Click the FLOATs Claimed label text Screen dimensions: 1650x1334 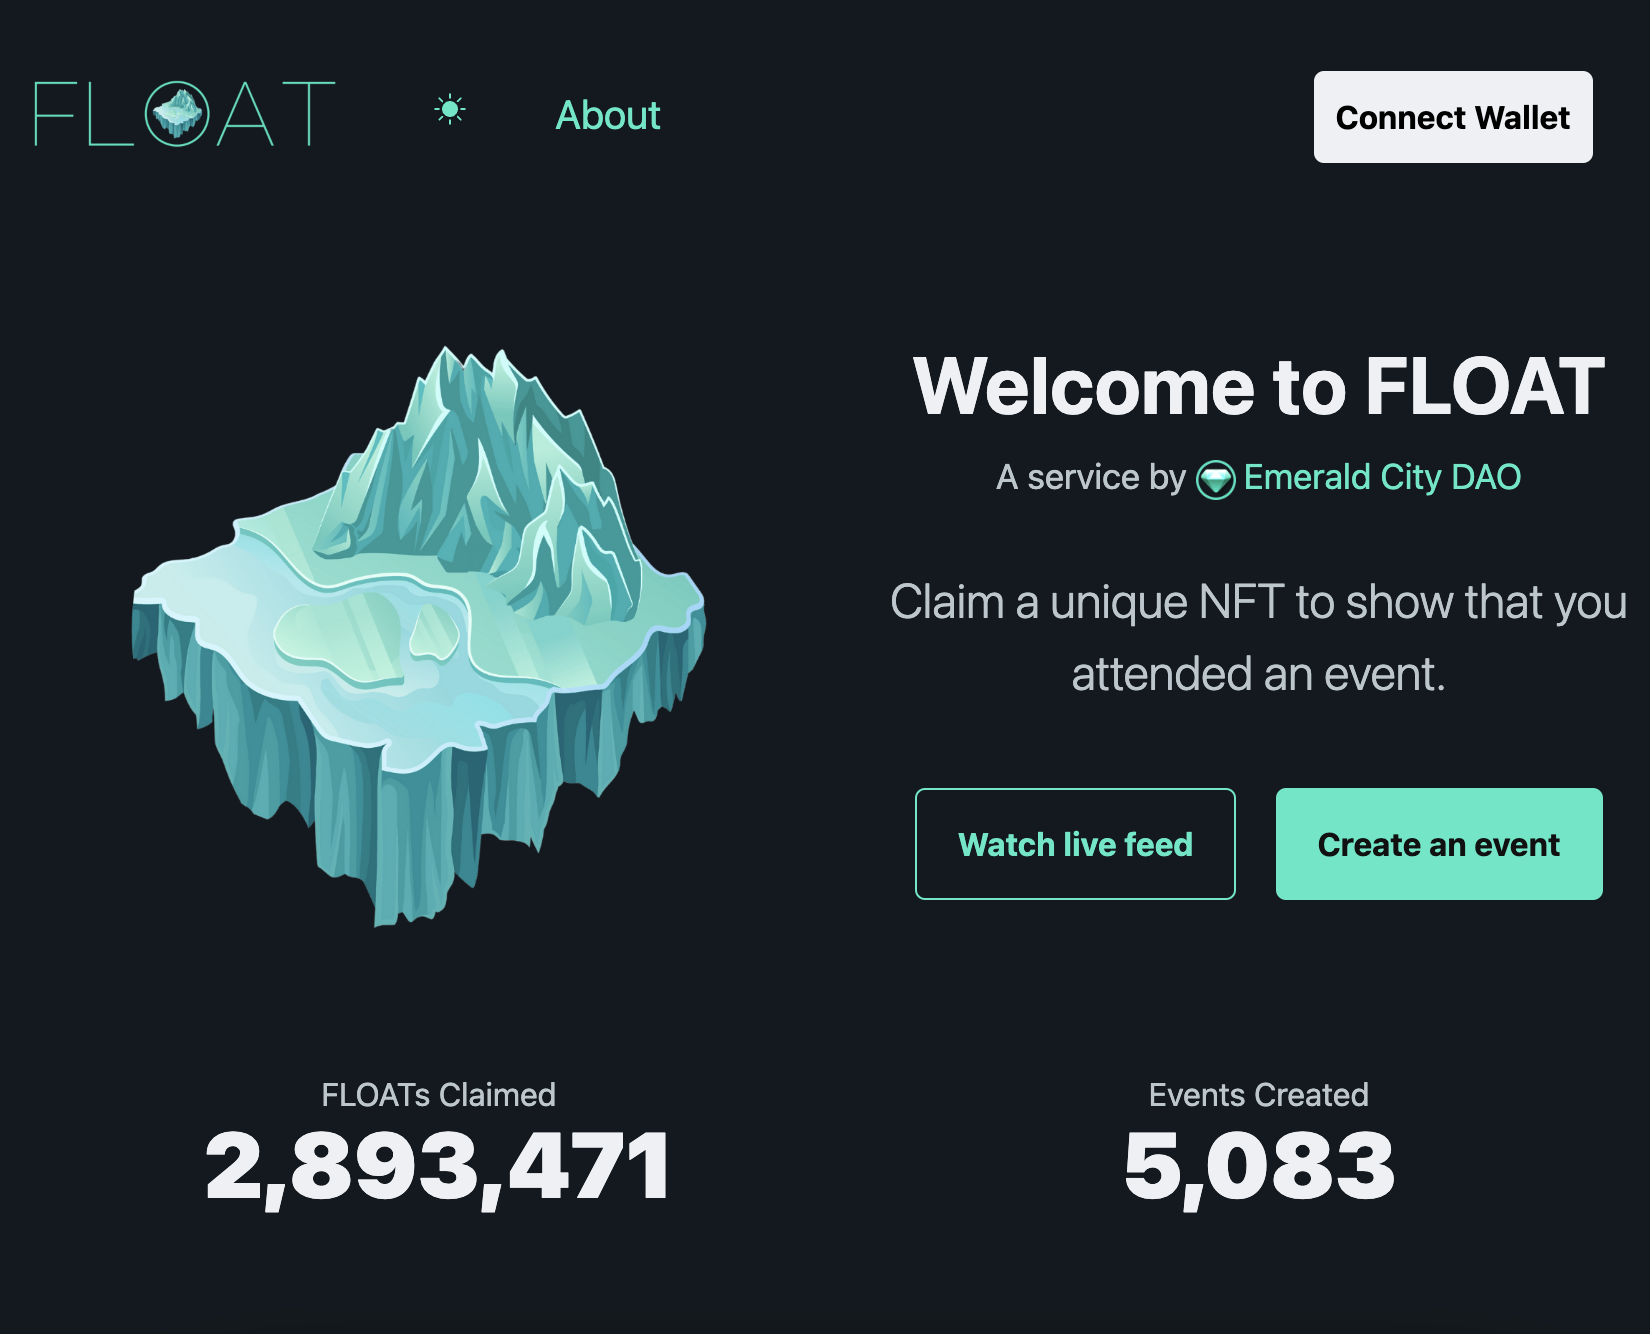click(437, 1096)
